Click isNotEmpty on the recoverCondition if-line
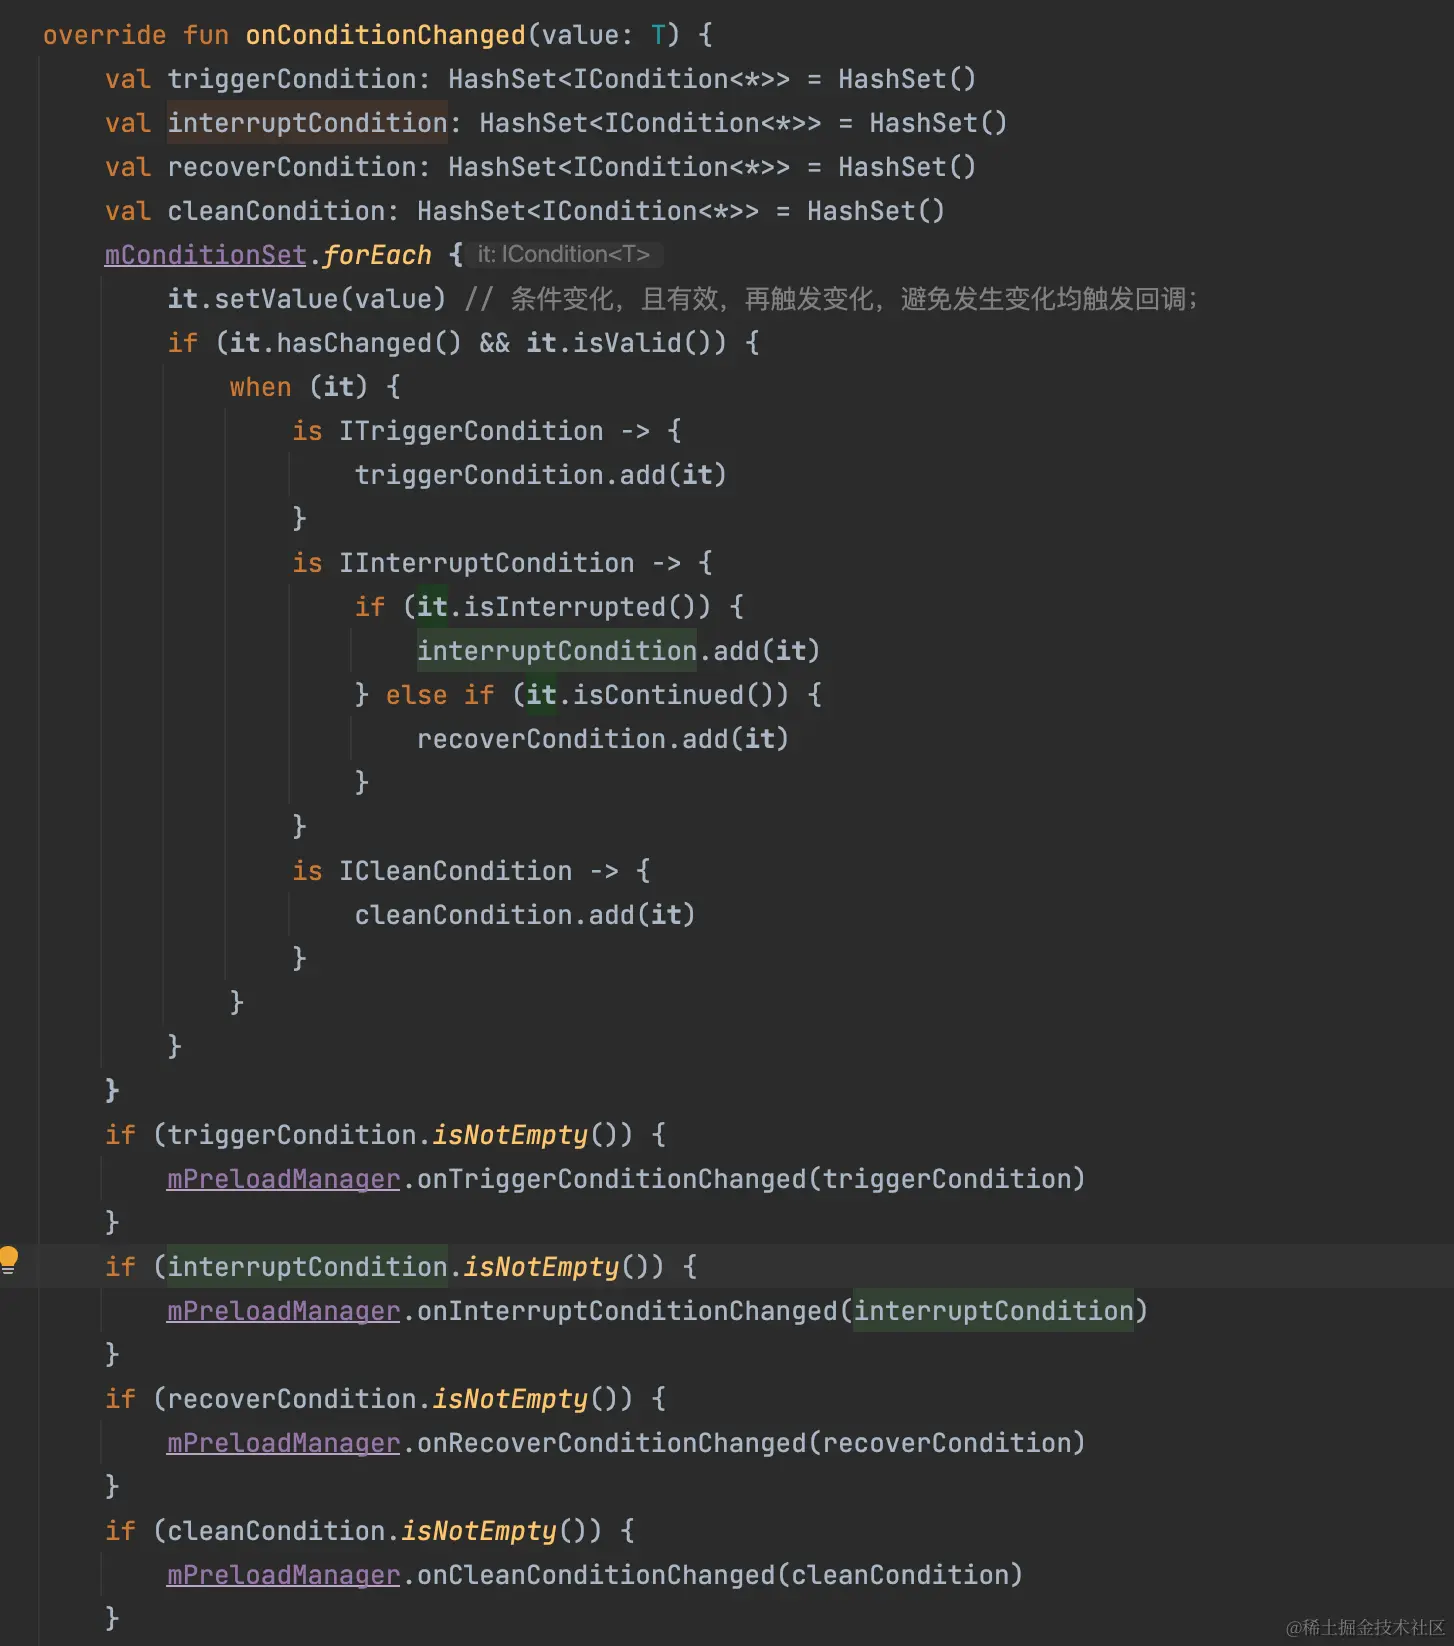The image size is (1454, 1646). [510, 1399]
